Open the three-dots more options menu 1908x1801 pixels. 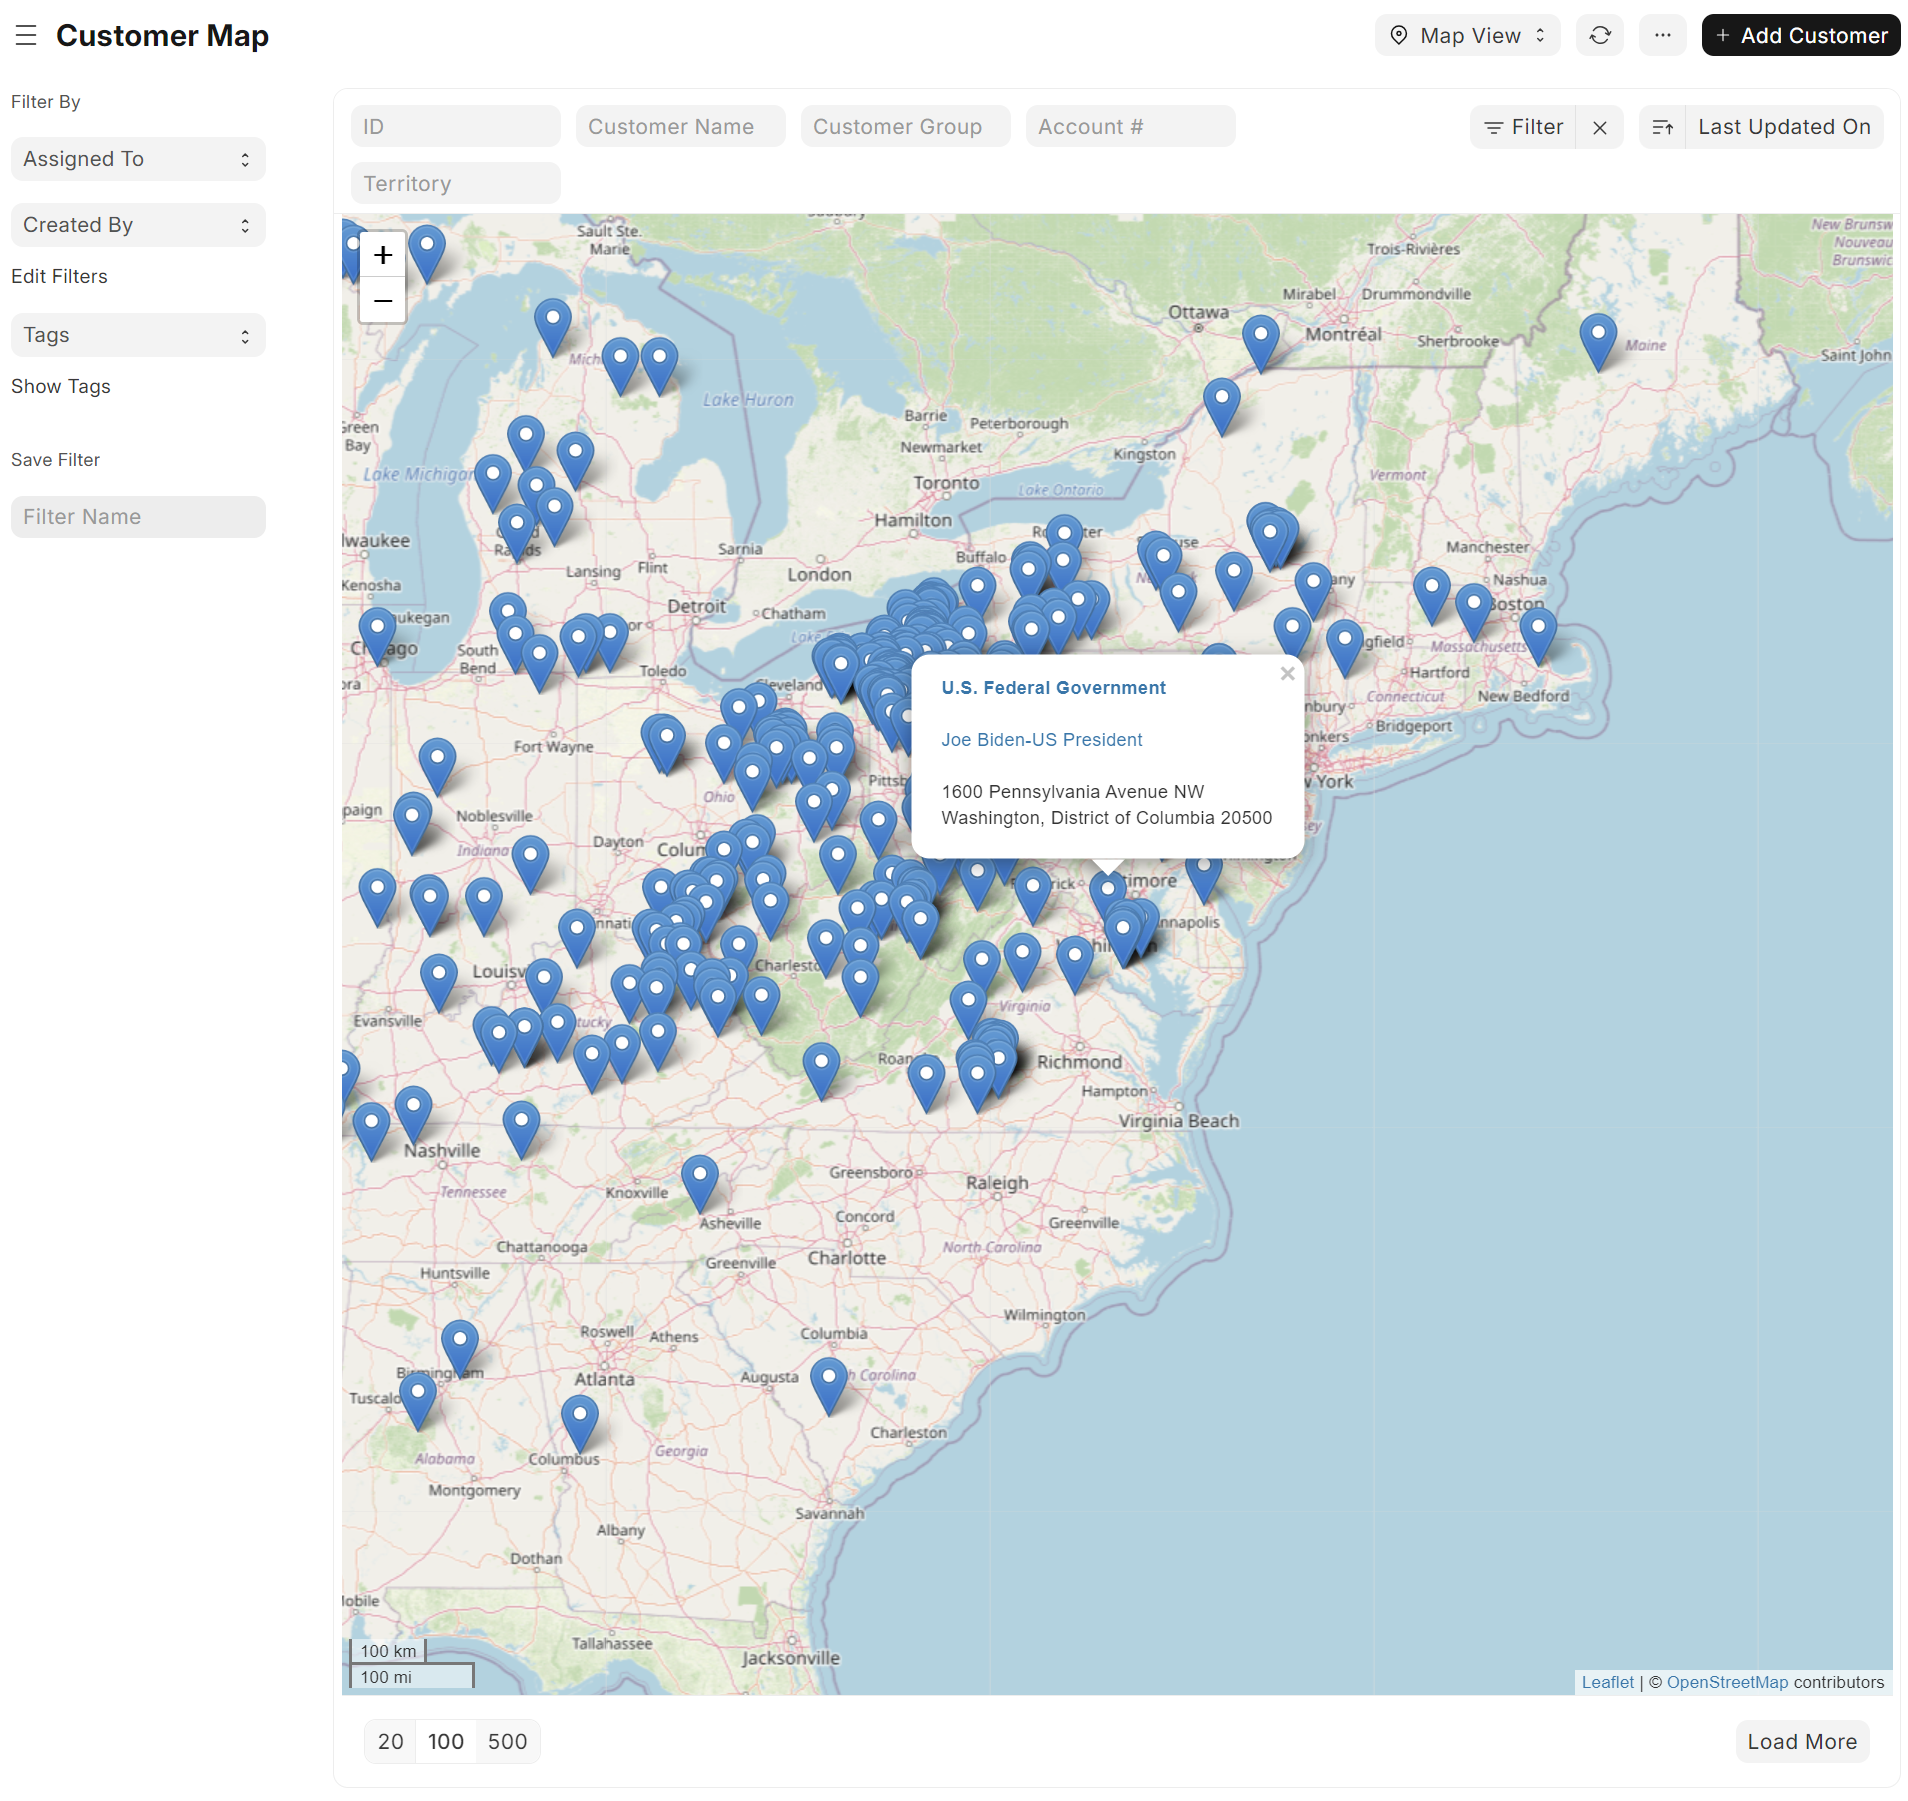click(1662, 36)
